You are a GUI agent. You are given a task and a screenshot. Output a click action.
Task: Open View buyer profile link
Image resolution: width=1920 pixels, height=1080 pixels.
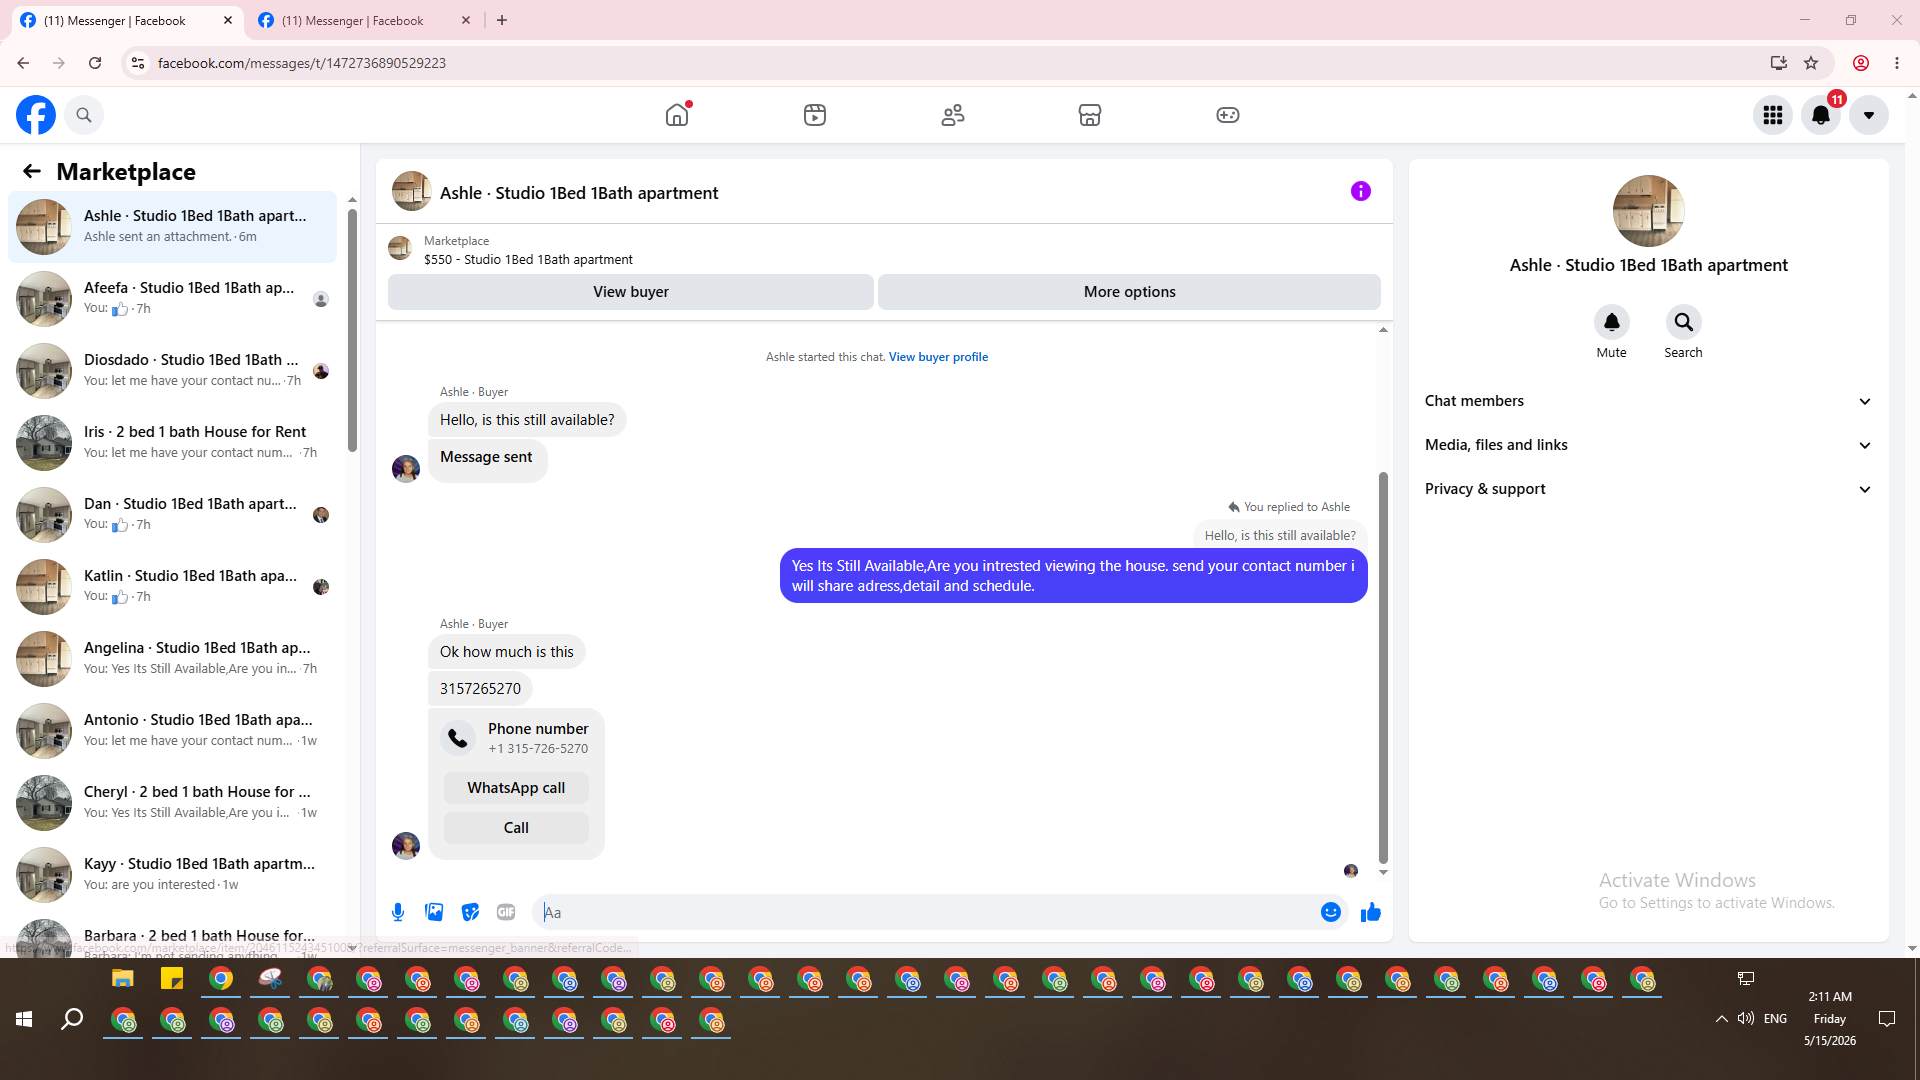coord(938,357)
